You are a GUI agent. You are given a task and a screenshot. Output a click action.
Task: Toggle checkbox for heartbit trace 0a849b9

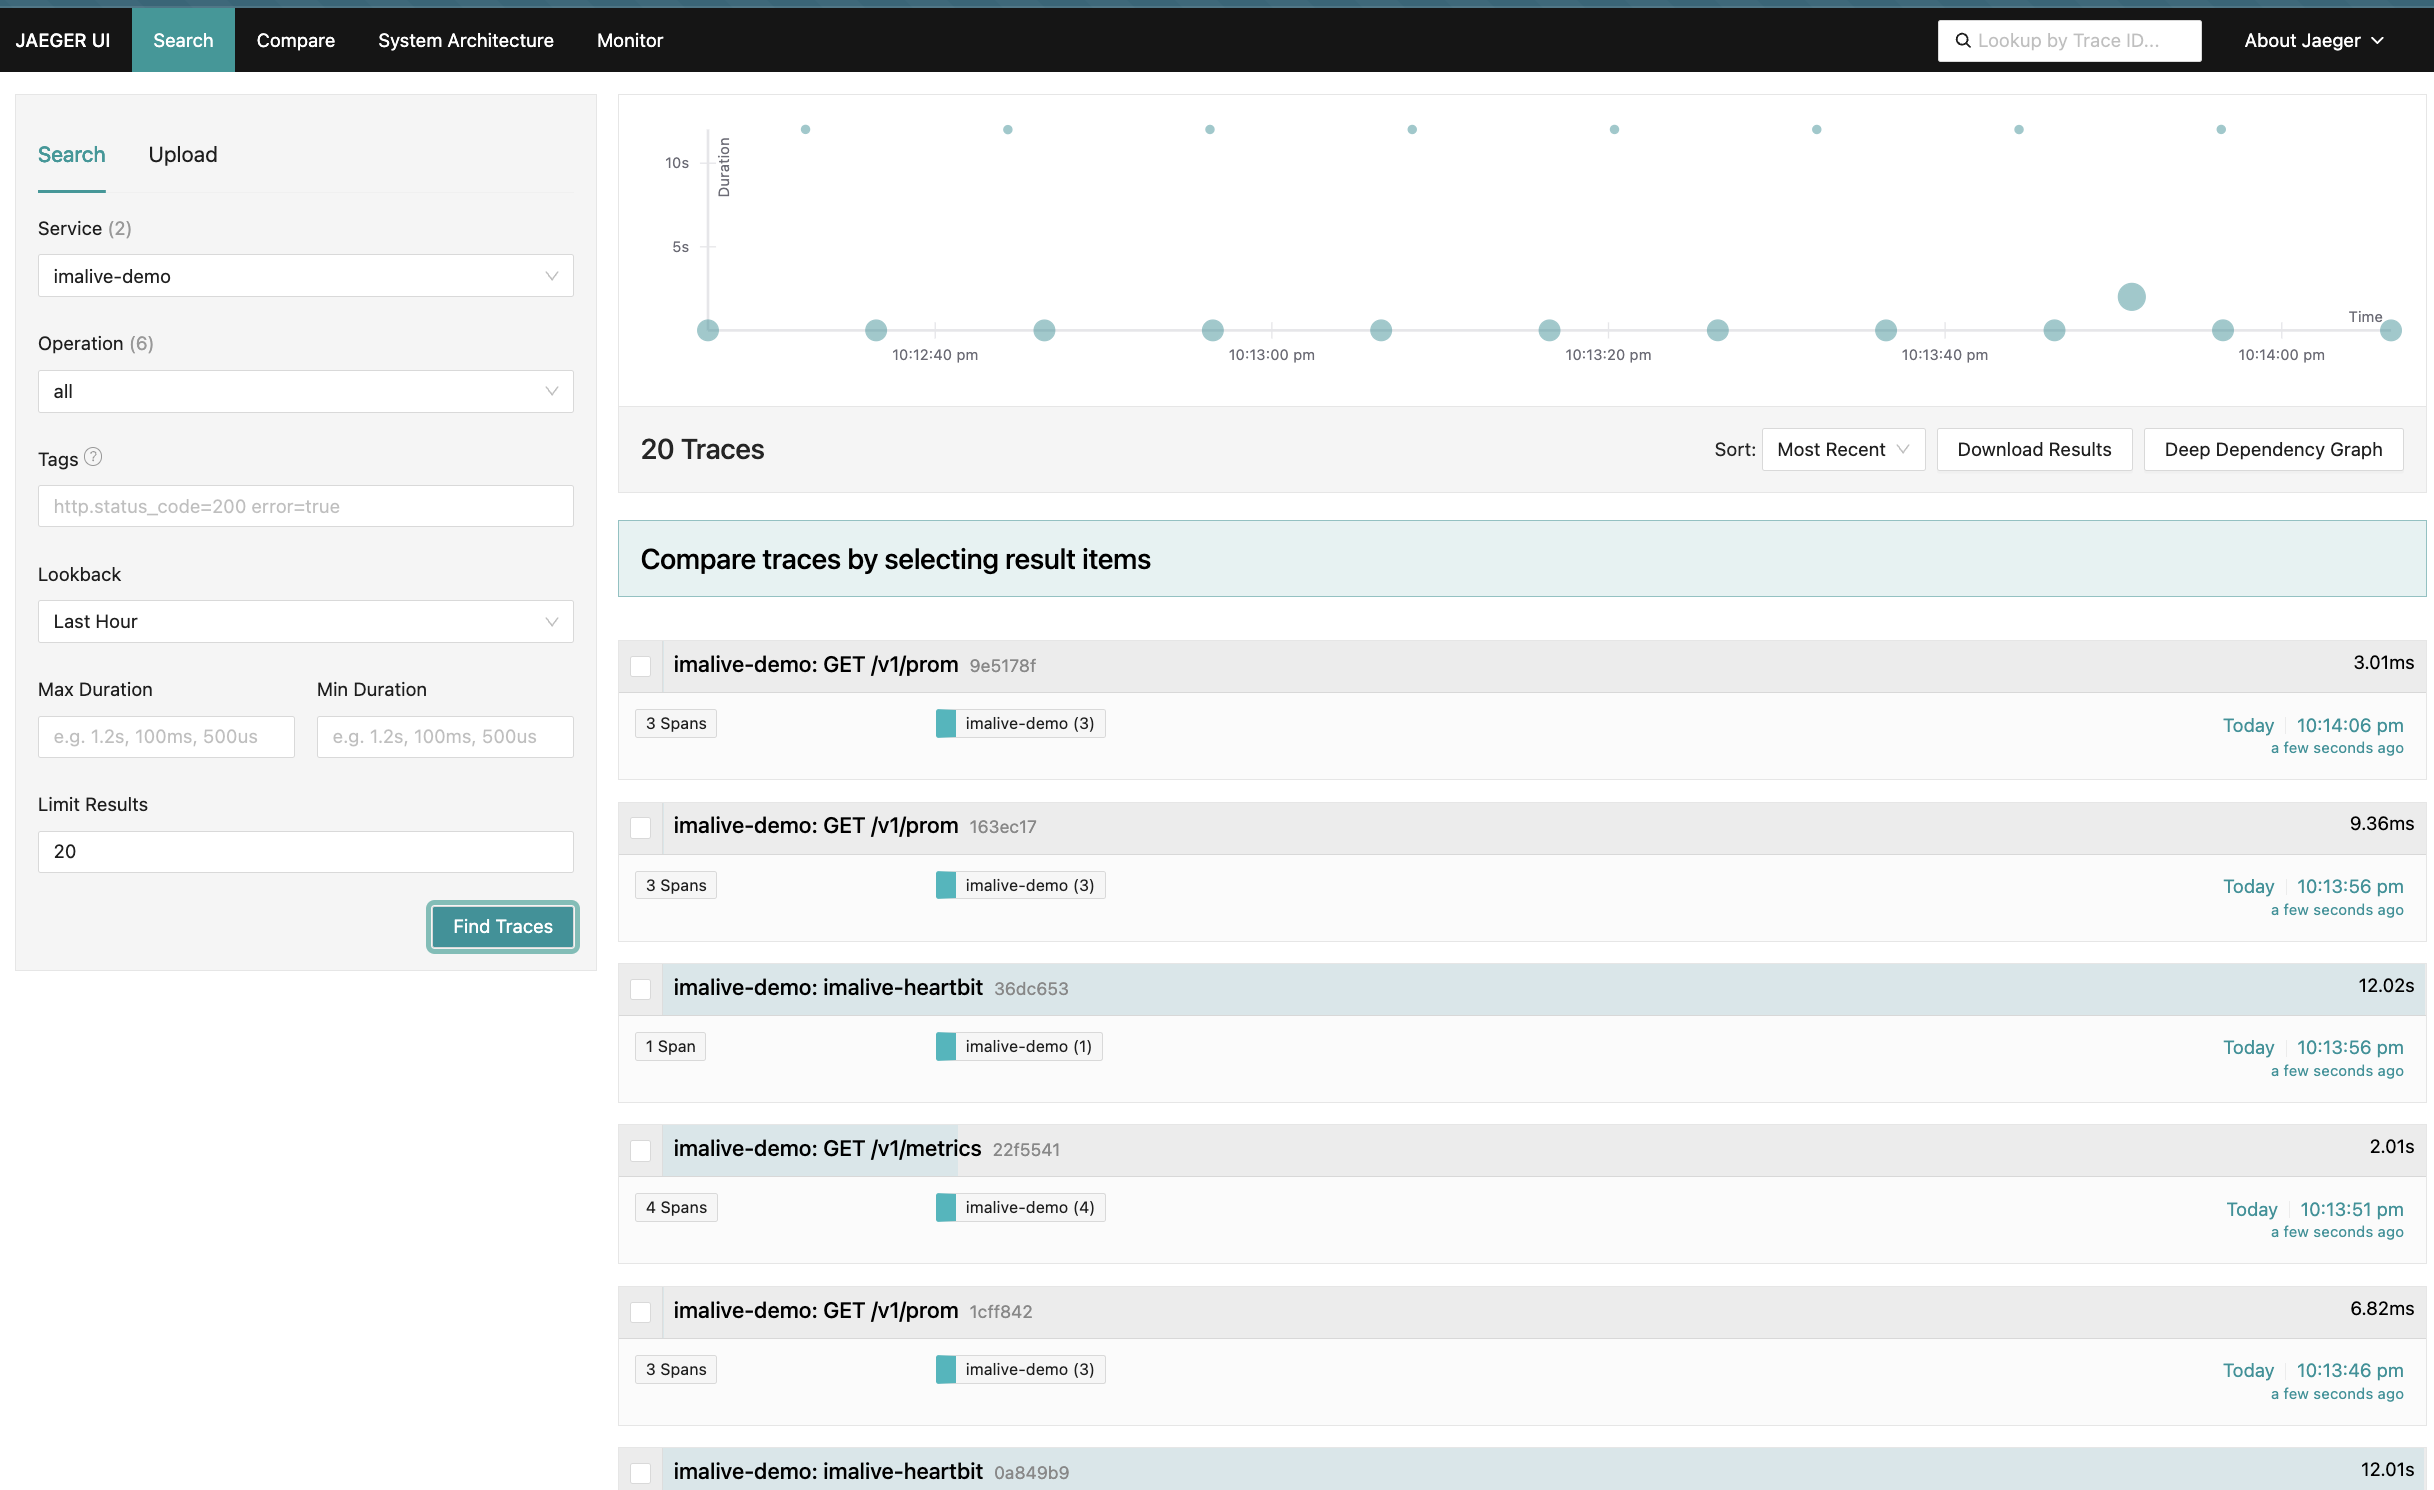point(641,1472)
